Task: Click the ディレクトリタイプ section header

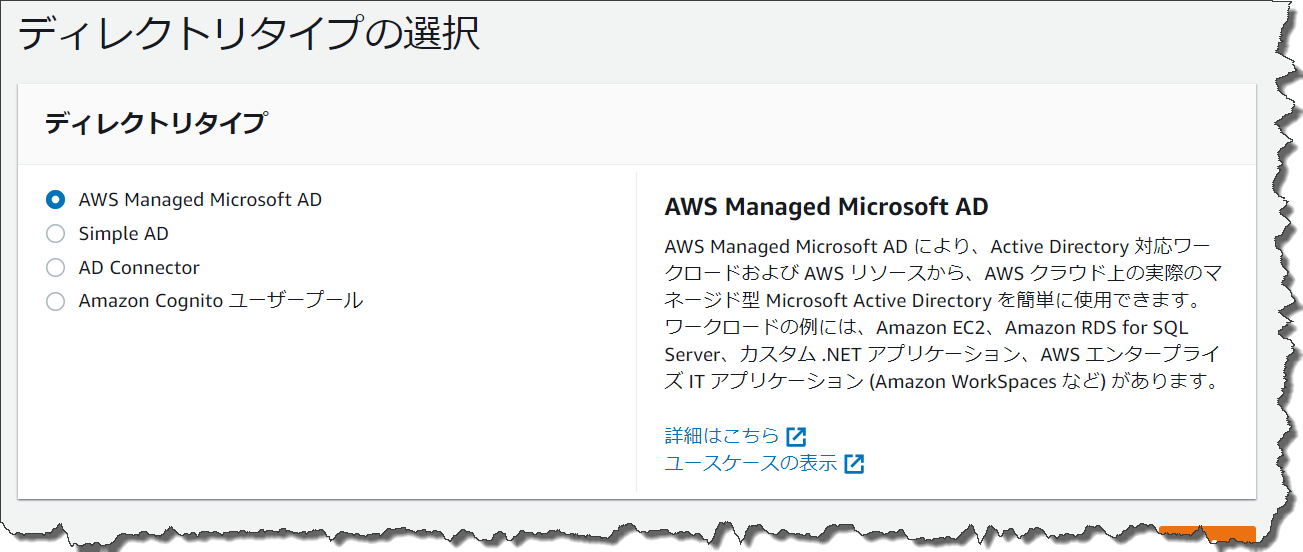Action: [156, 124]
